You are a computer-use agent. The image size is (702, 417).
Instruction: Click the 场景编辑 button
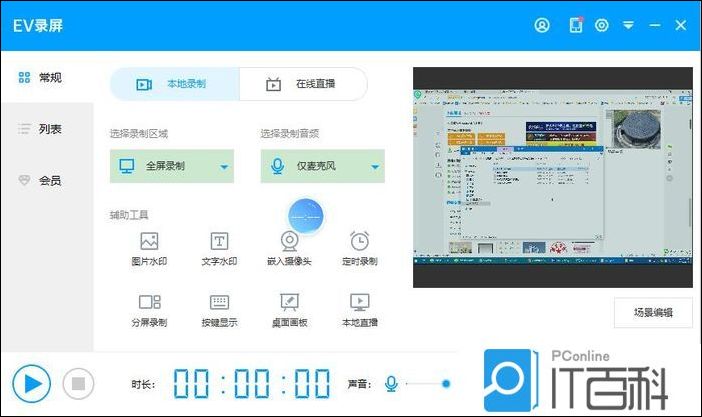pos(653,313)
